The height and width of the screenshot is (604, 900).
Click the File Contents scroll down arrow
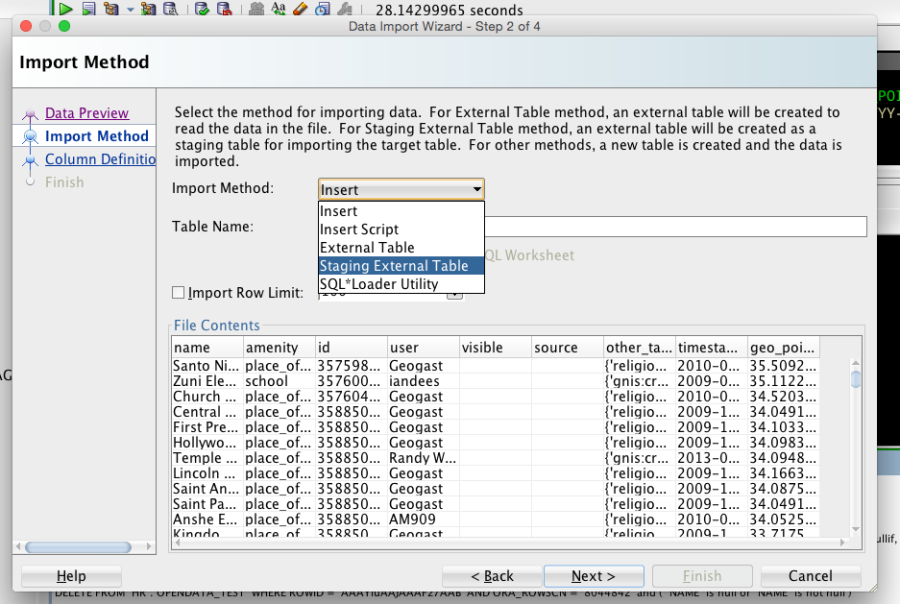pyautogui.click(x=855, y=529)
